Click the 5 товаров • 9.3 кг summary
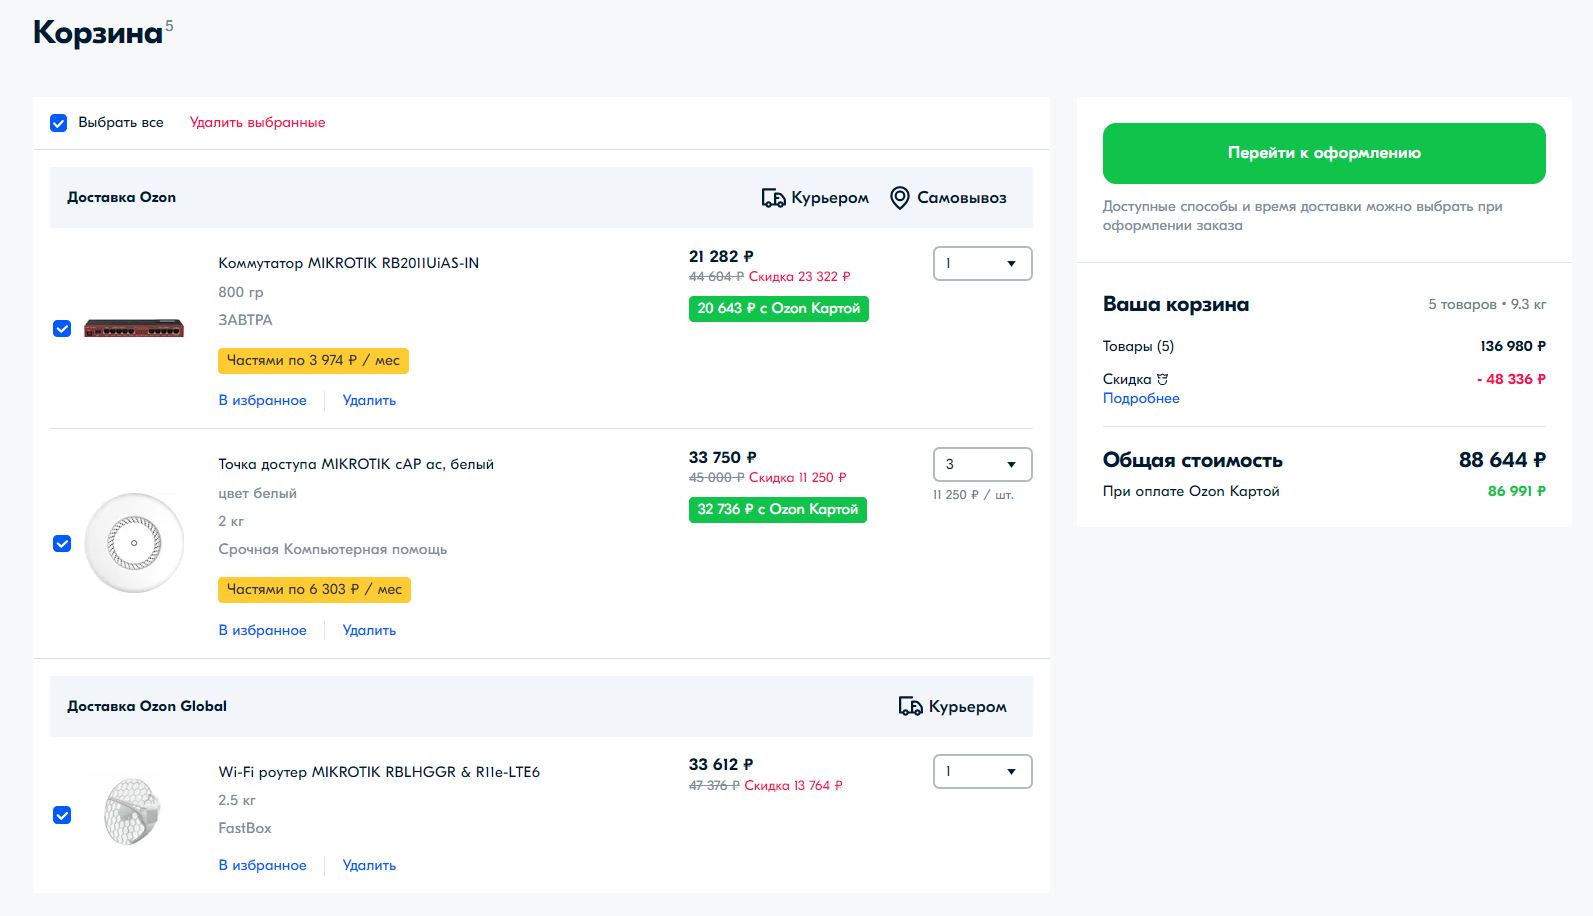 point(1487,304)
